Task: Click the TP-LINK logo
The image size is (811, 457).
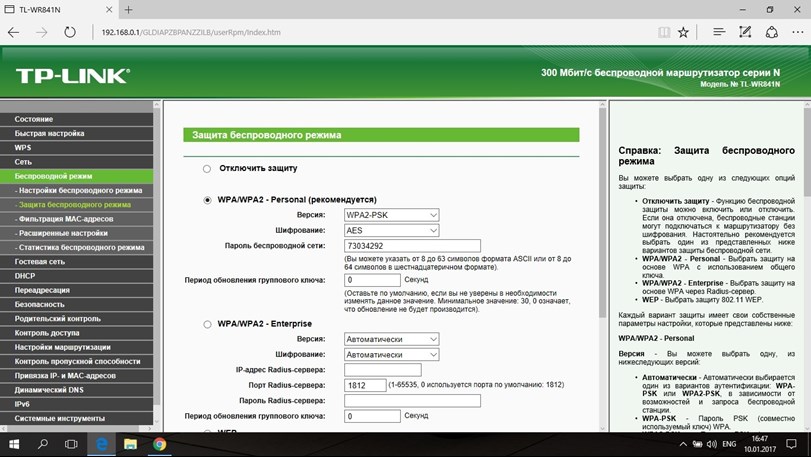Action: (x=72, y=76)
